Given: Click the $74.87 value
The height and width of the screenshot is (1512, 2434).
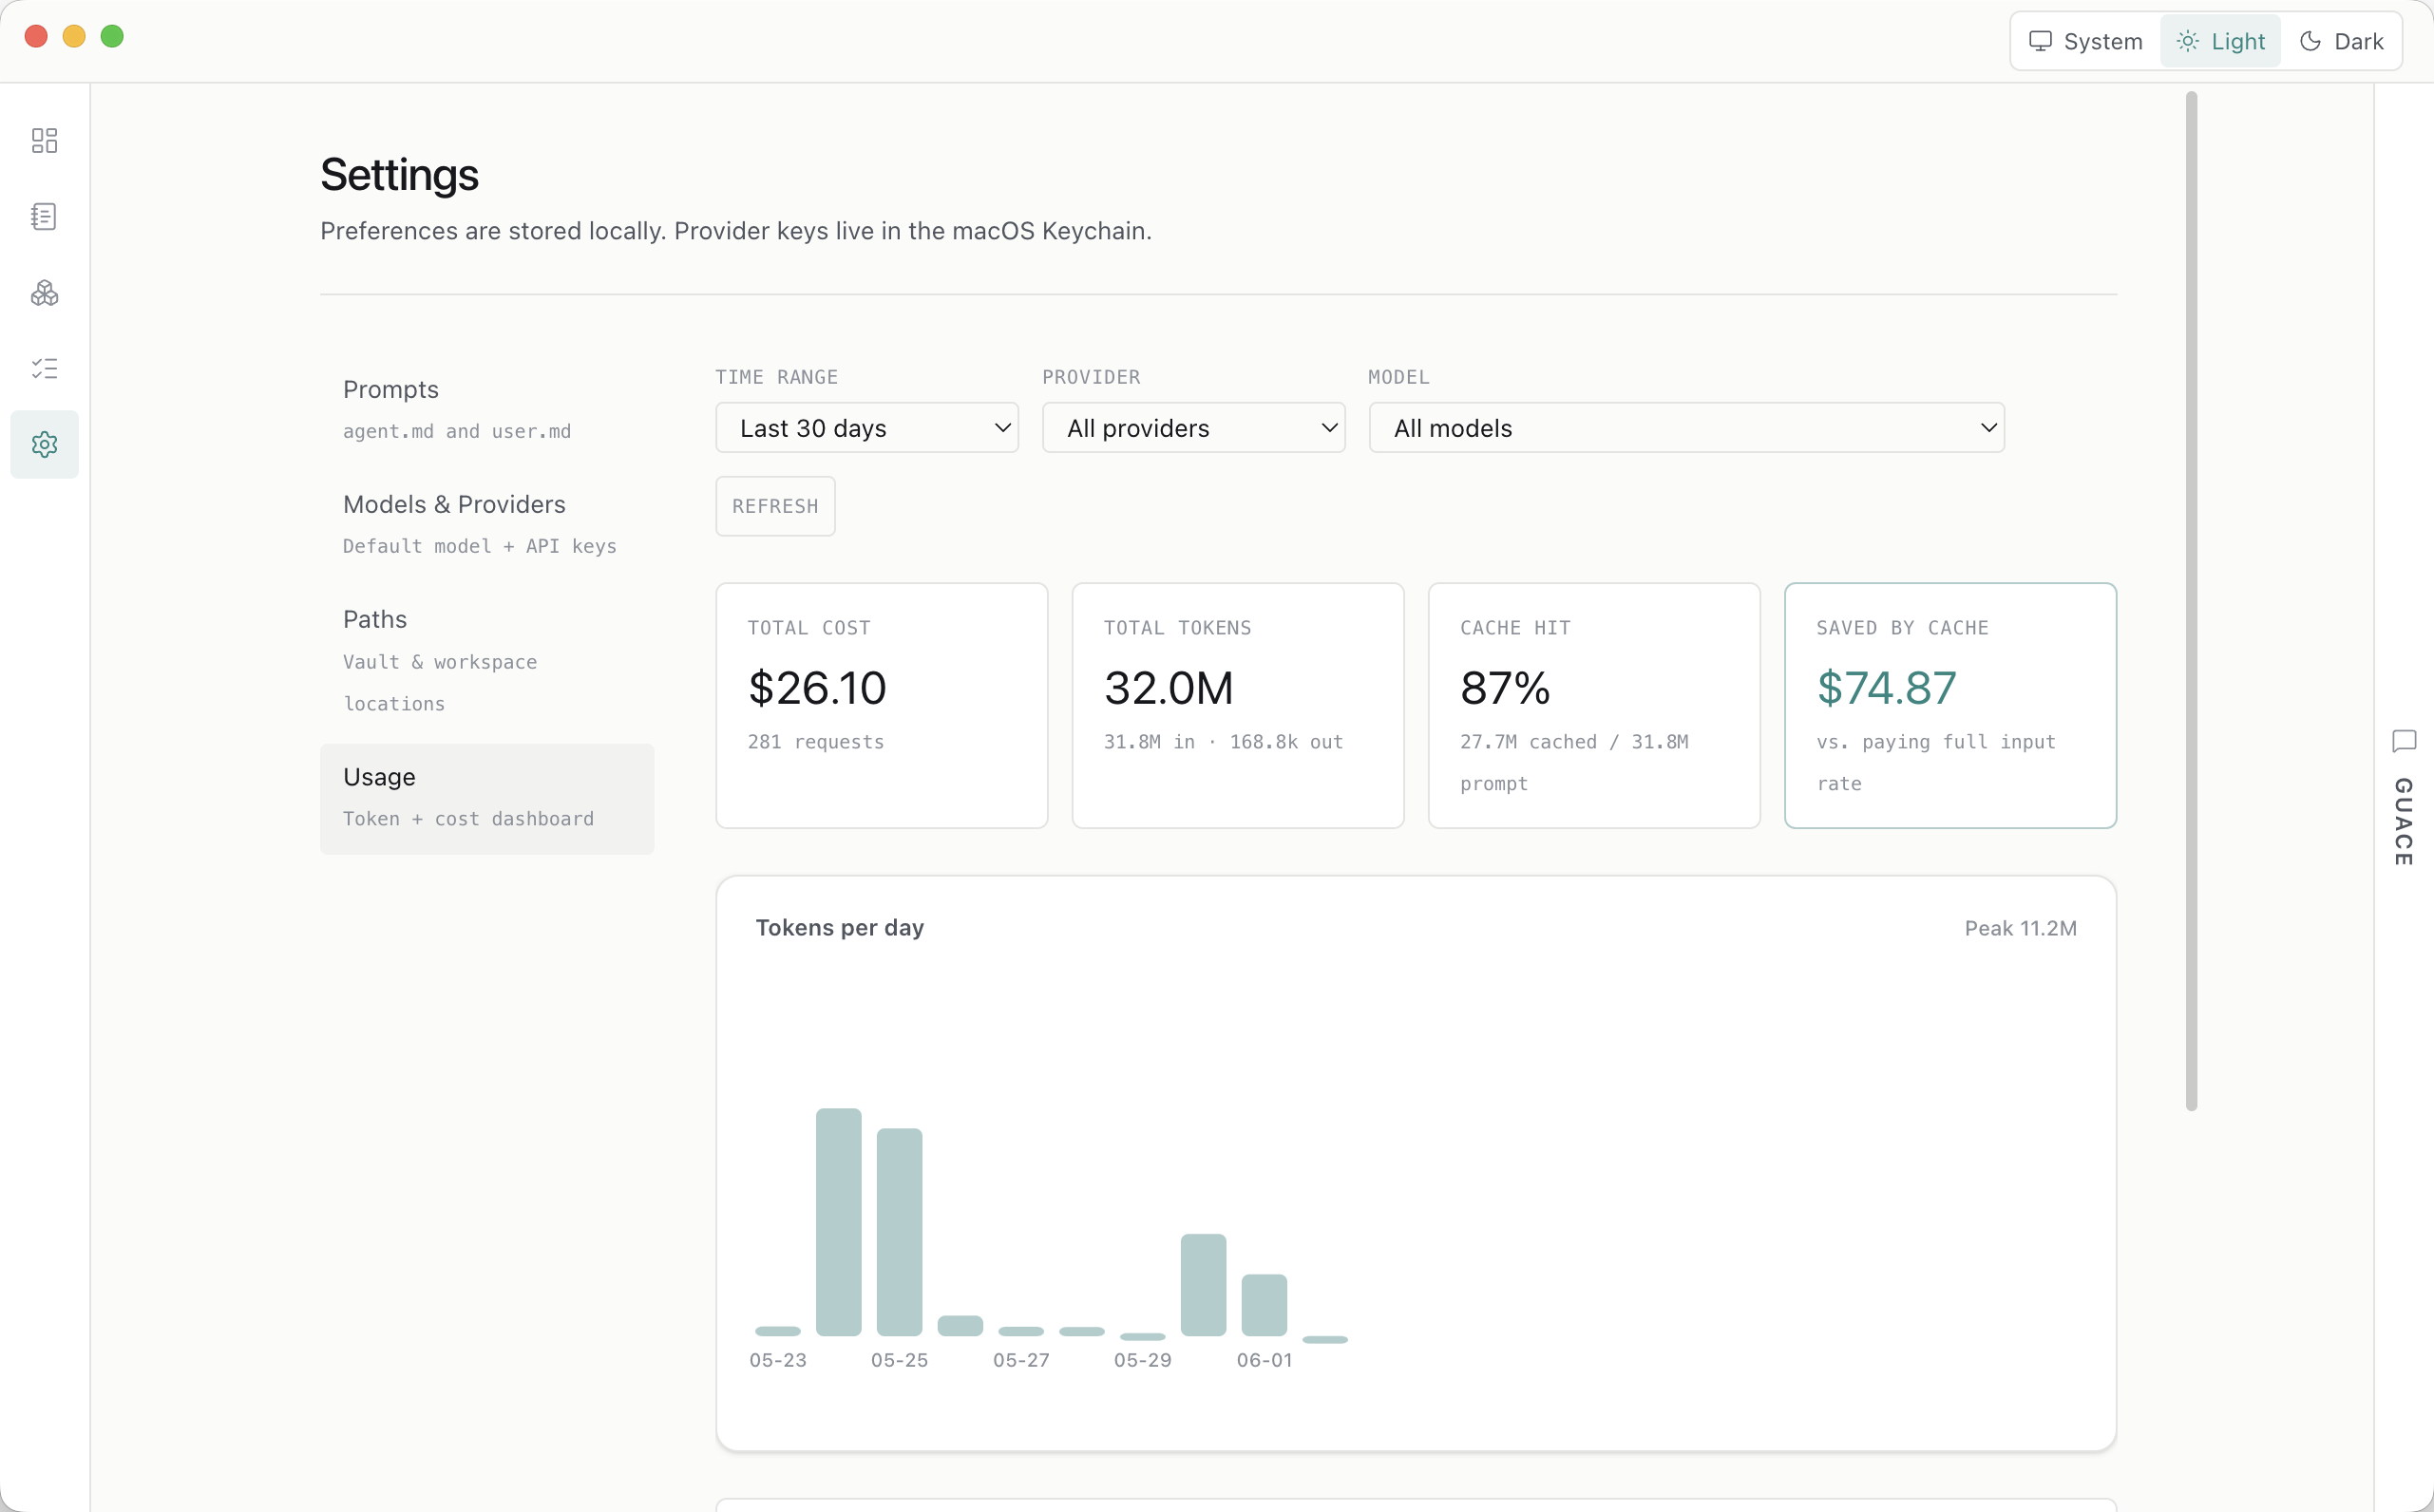Looking at the screenshot, I should pos(1886,688).
